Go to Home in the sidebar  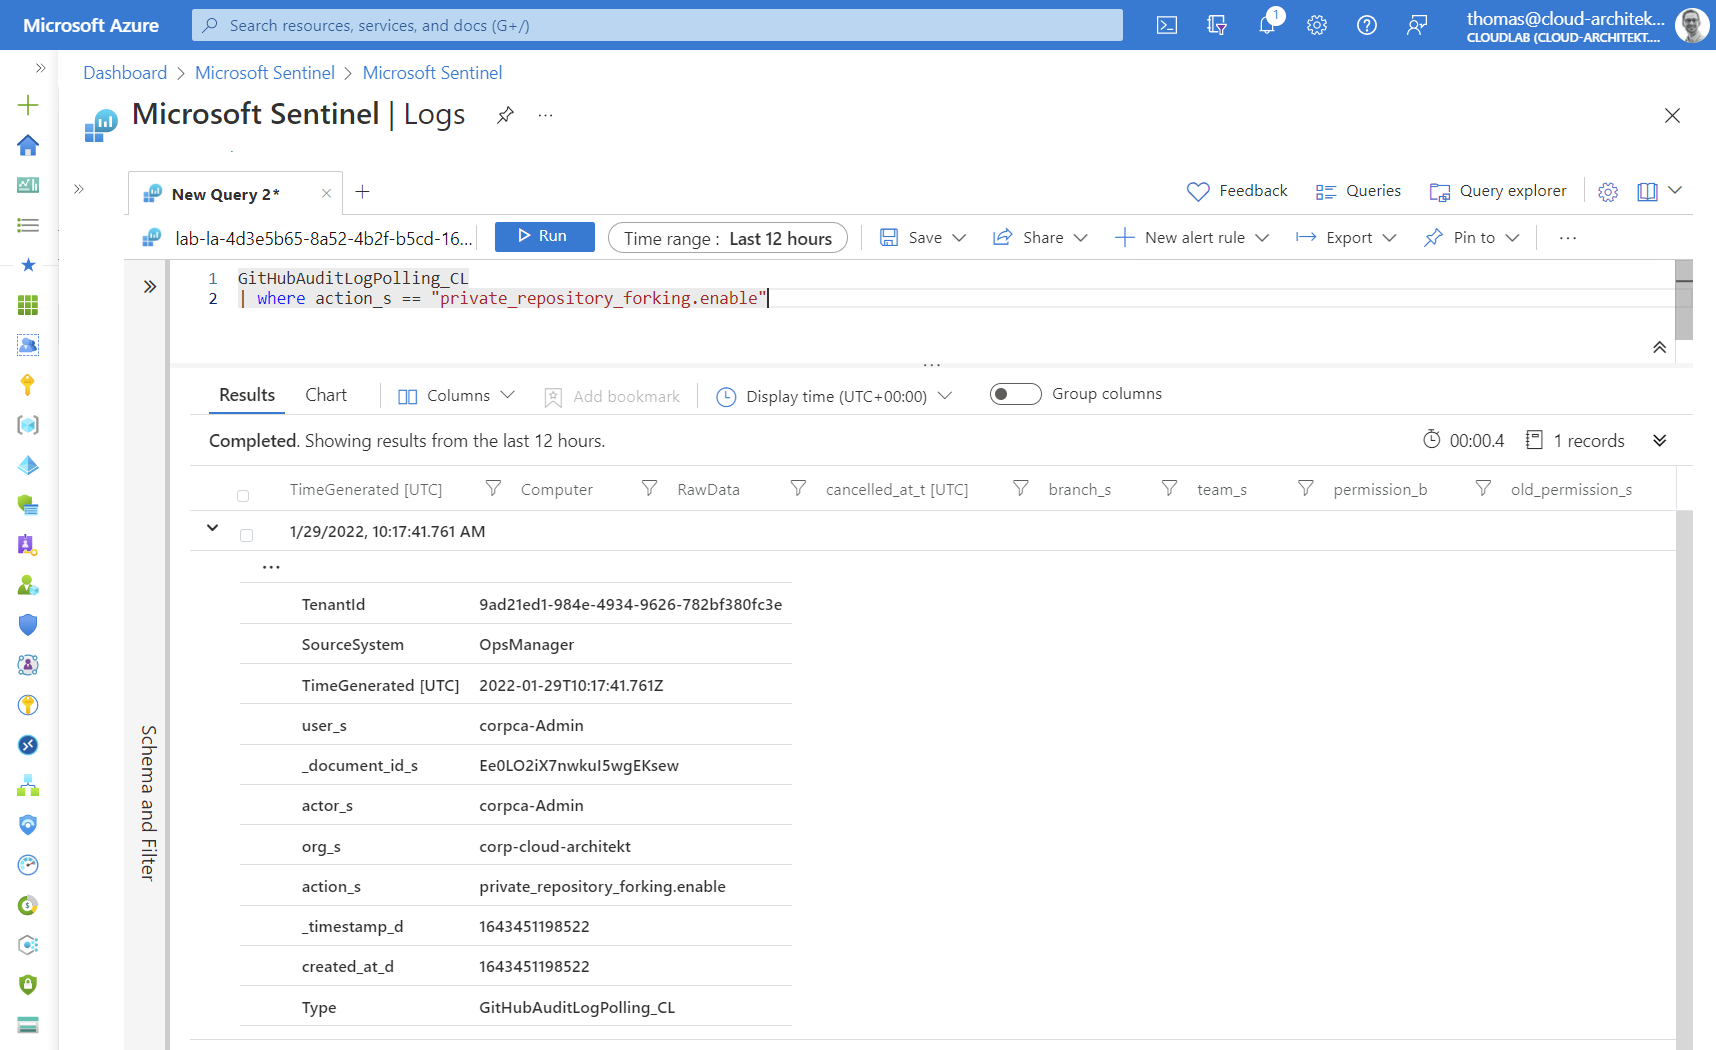28,145
